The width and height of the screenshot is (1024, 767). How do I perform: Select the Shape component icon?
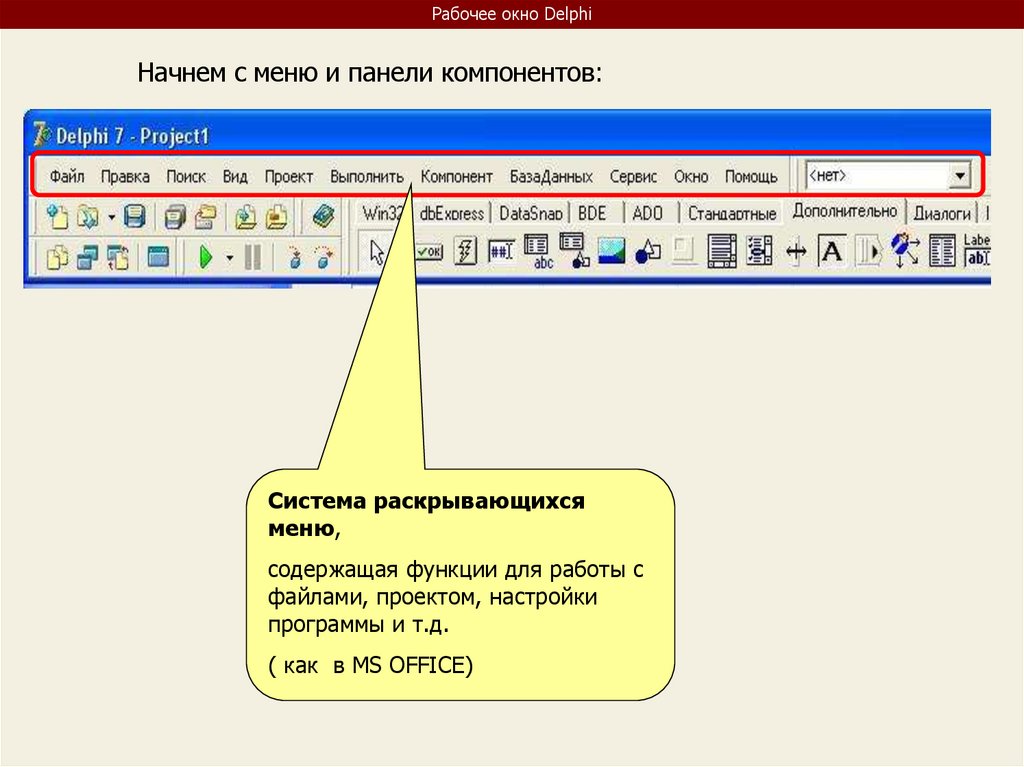click(648, 252)
